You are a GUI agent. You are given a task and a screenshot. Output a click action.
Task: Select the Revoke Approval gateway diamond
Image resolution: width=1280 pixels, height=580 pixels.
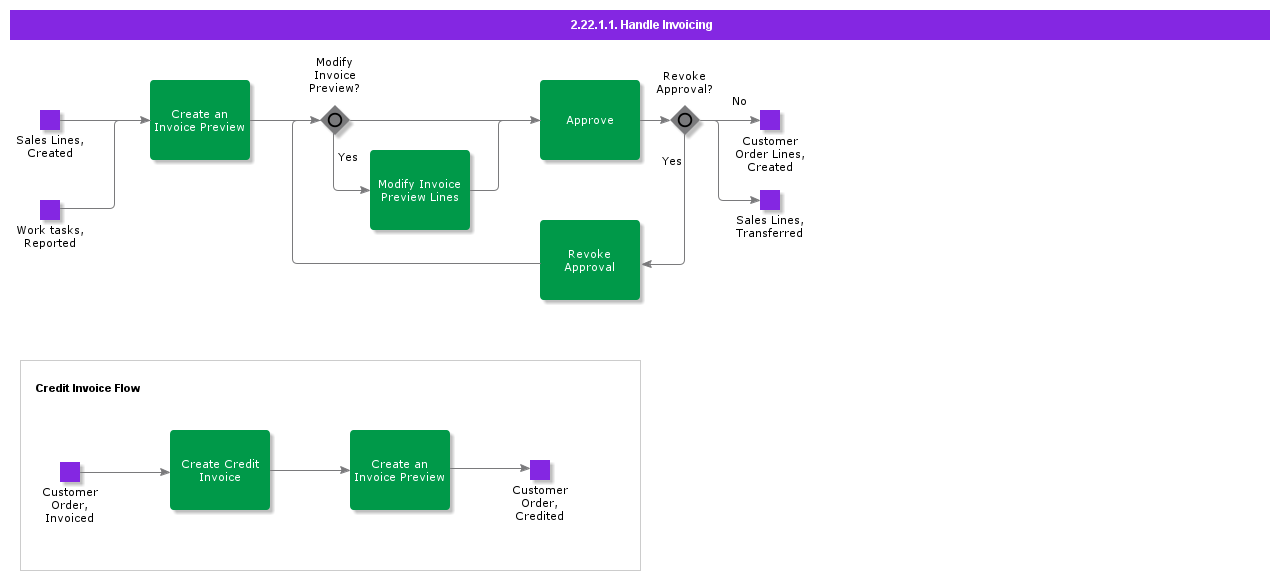coord(685,120)
